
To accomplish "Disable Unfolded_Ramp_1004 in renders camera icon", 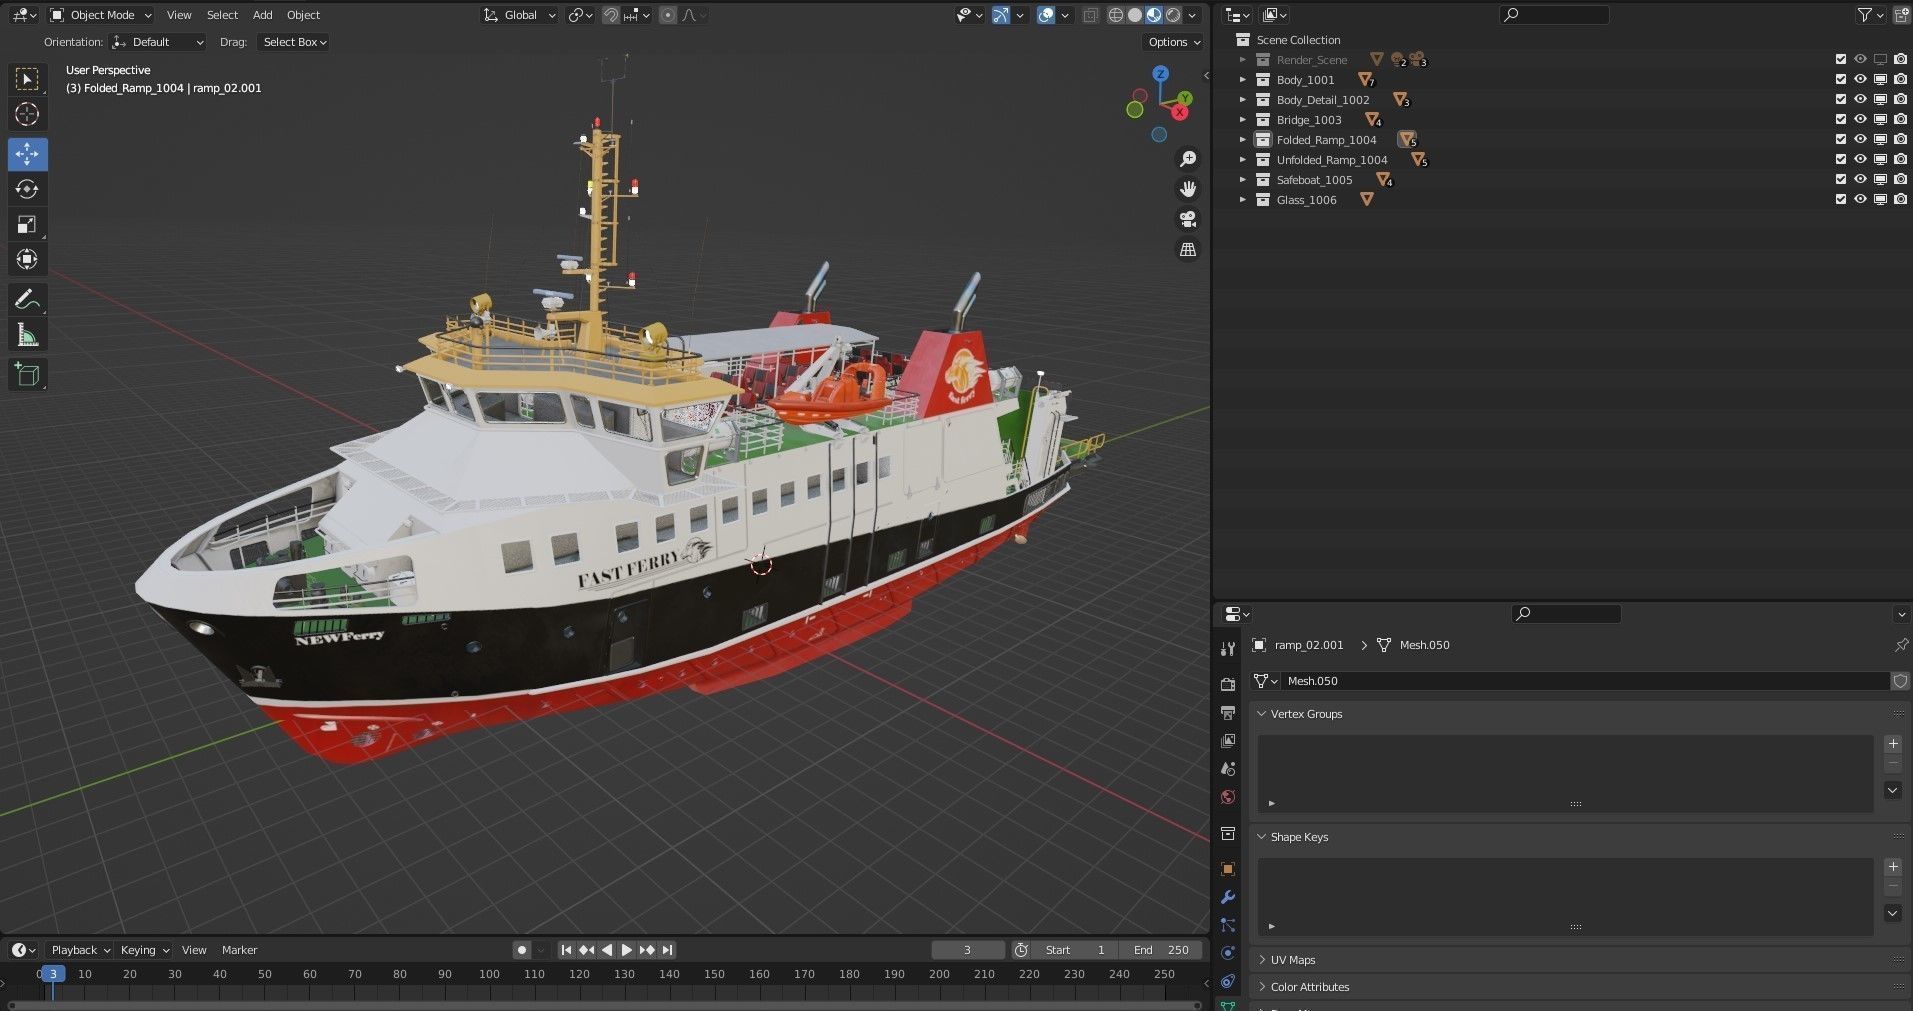I will click(1900, 160).
